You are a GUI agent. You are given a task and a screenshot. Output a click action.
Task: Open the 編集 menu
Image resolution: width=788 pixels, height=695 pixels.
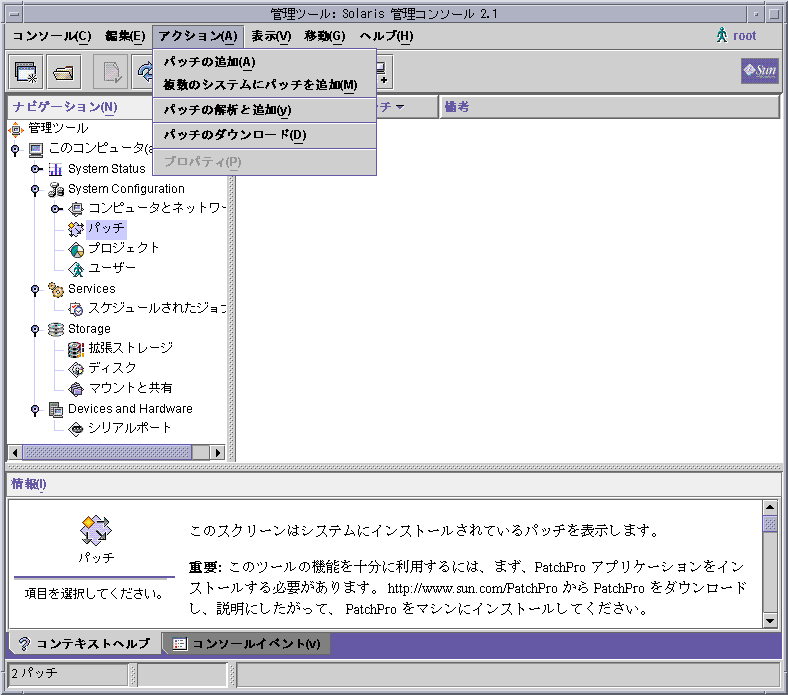point(125,36)
